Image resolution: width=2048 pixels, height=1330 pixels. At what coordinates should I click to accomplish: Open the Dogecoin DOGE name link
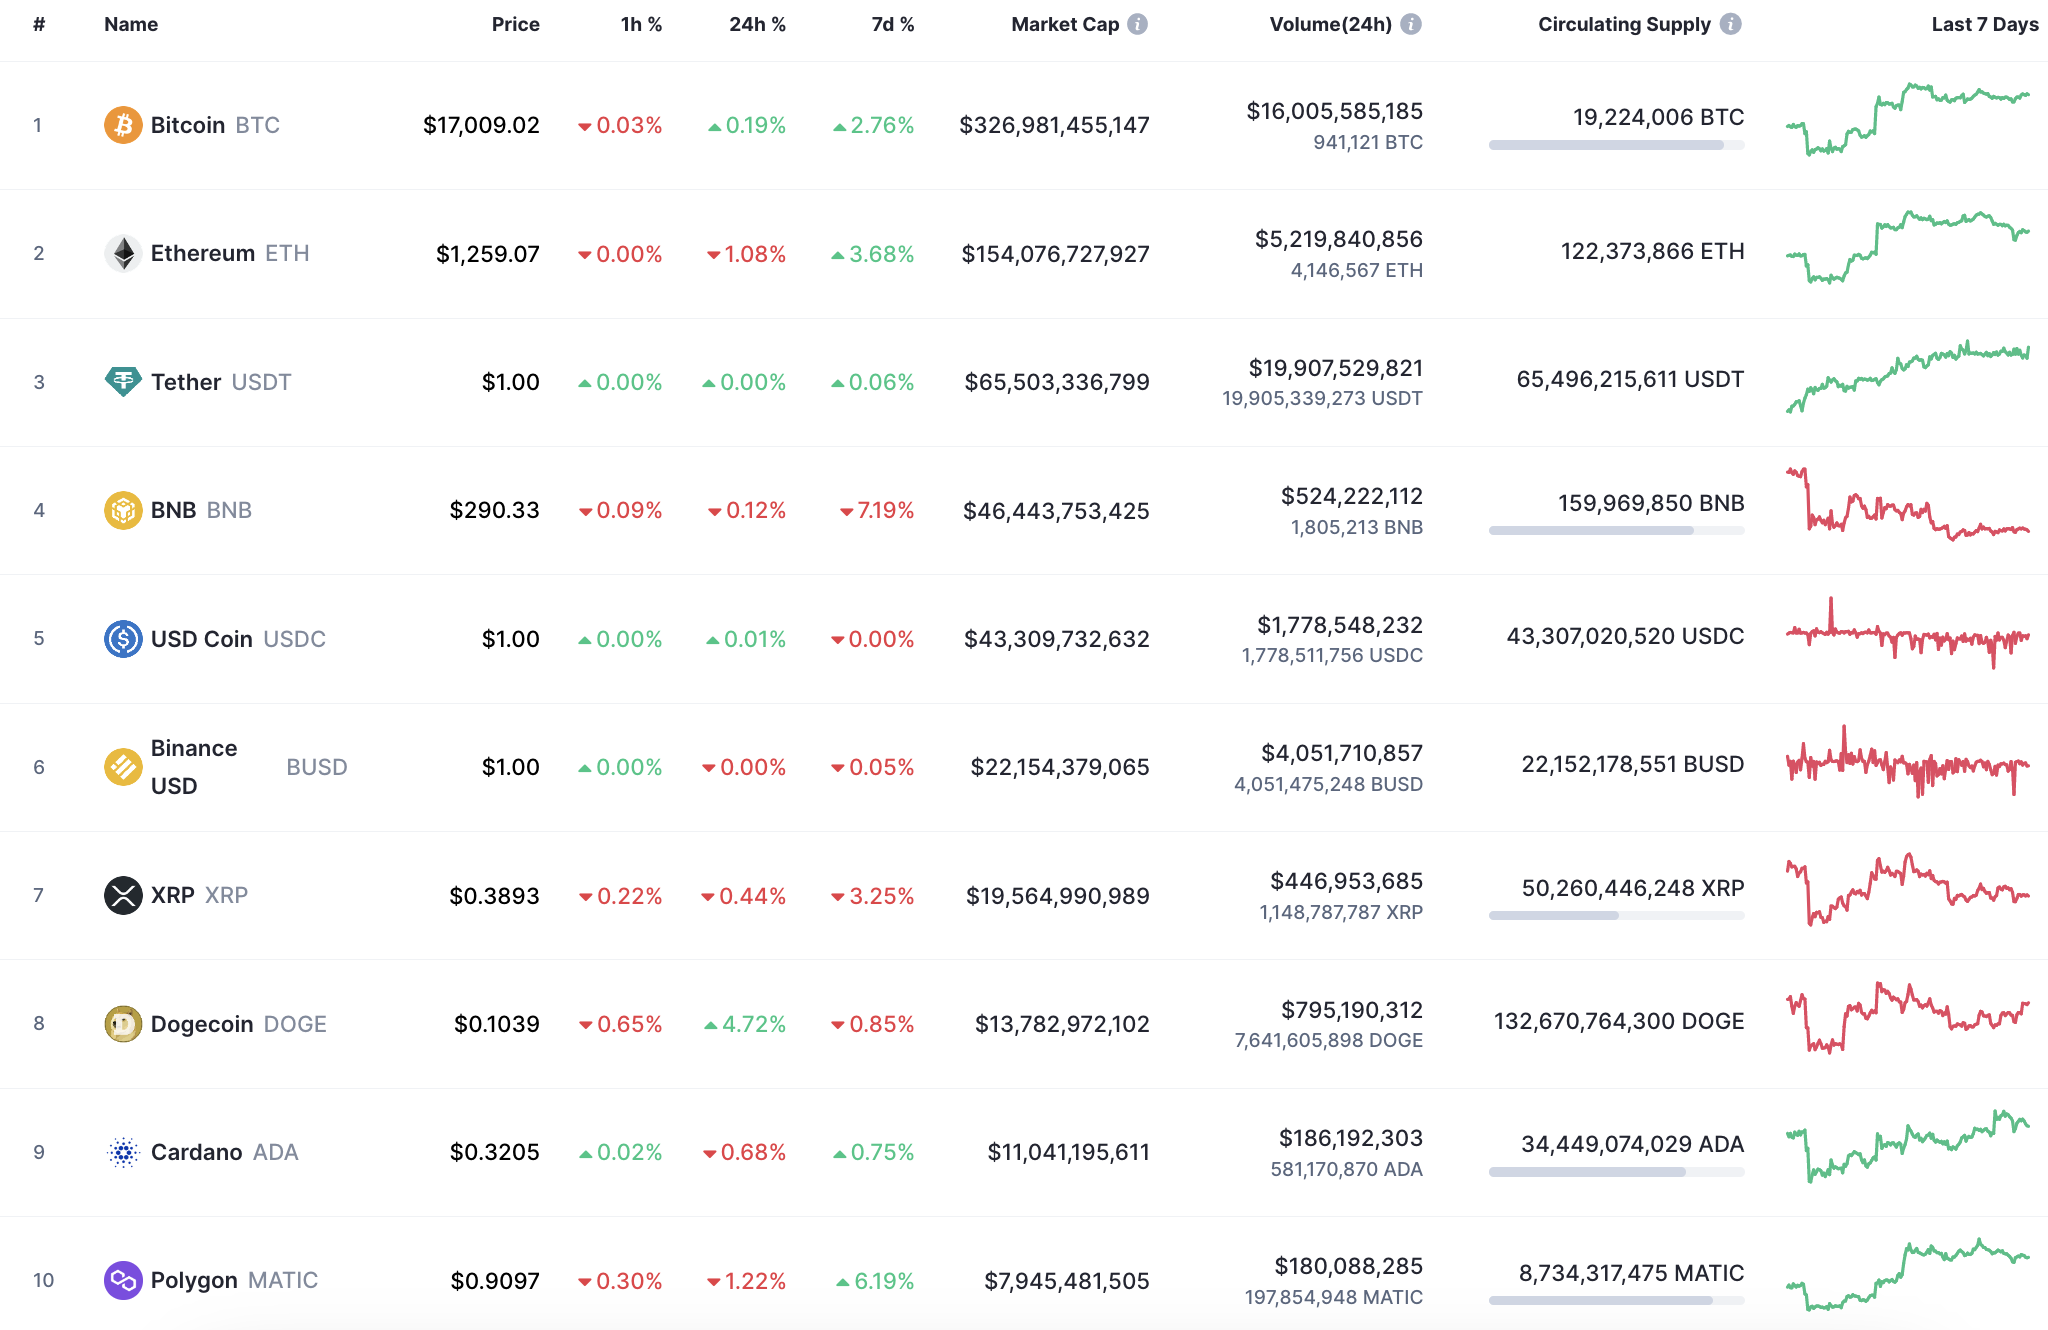[x=202, y=1023]
